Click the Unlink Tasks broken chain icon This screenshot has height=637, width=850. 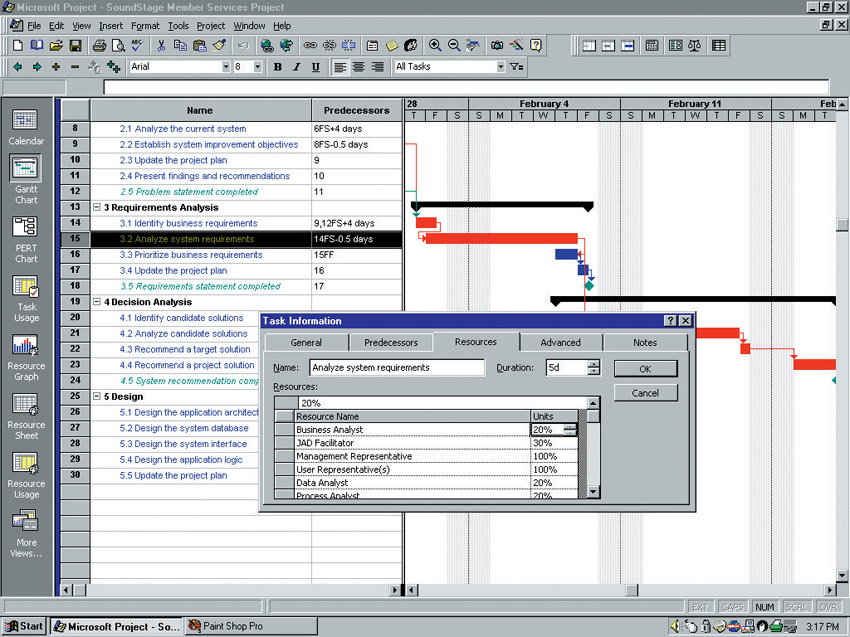(x=329, y=46)
